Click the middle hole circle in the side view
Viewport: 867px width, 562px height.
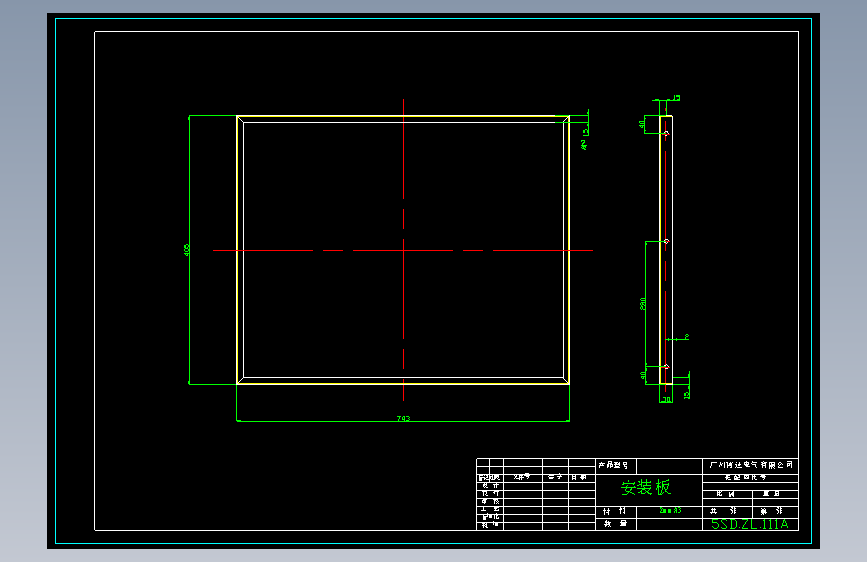667,242
